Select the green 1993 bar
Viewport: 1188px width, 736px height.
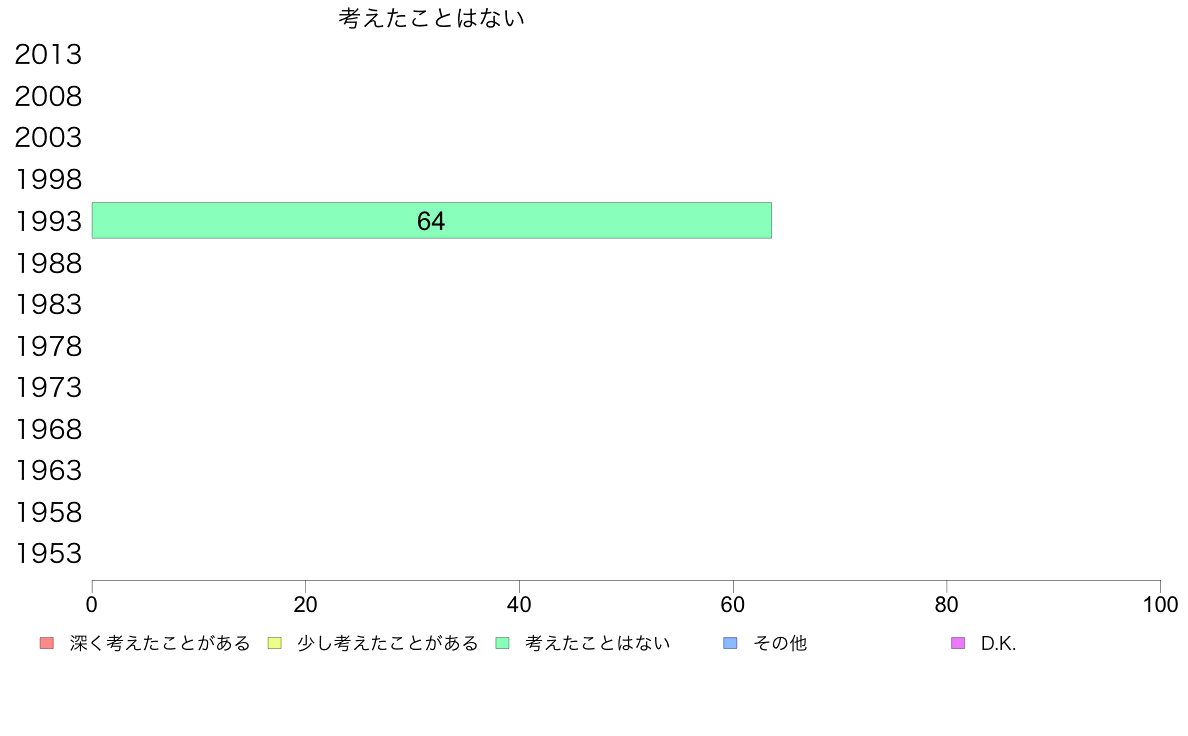point(432,221)
